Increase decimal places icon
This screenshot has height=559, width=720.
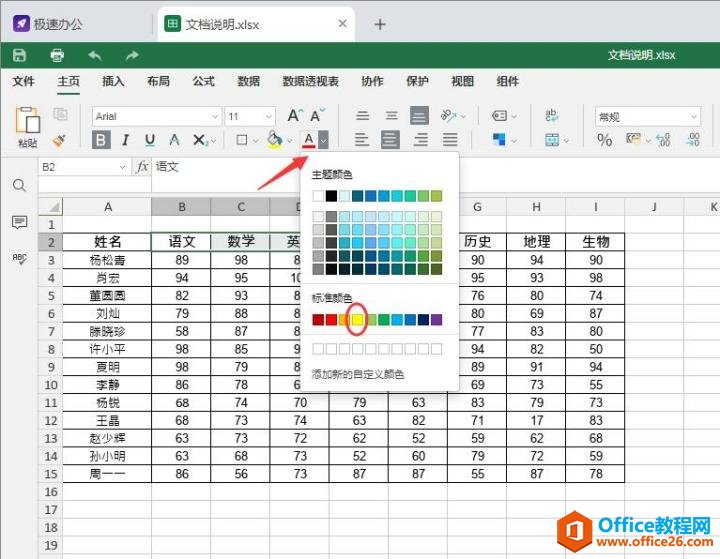coord(663,140)
